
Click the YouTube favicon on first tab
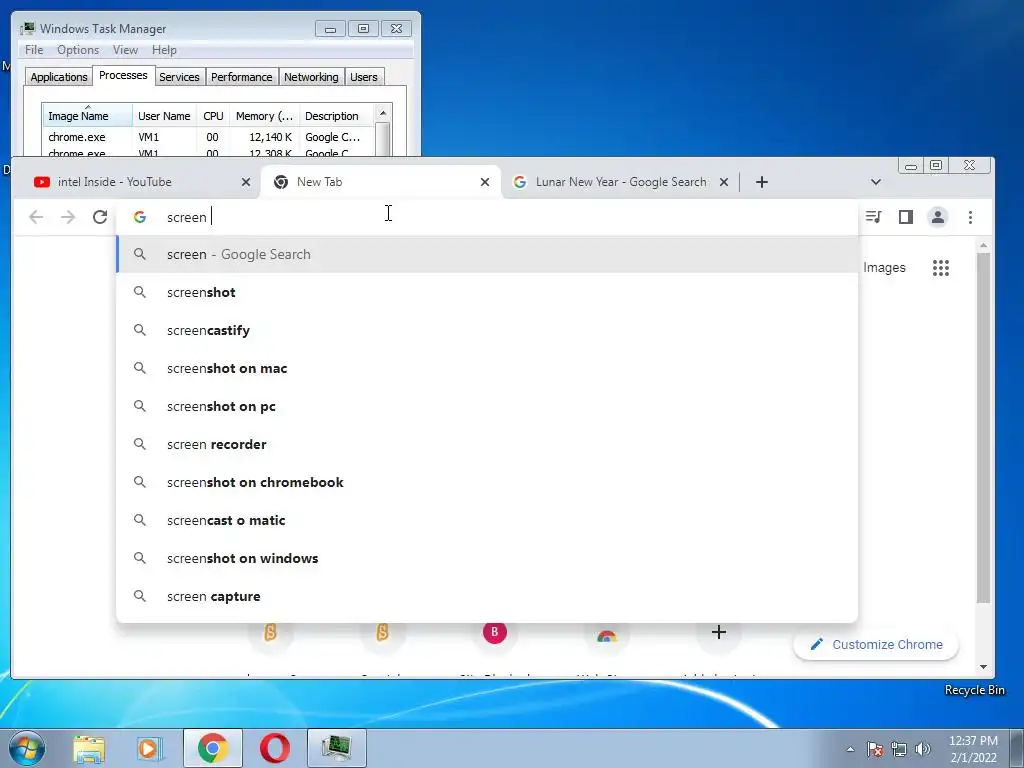pyautogui.click(x=42, y=182)
